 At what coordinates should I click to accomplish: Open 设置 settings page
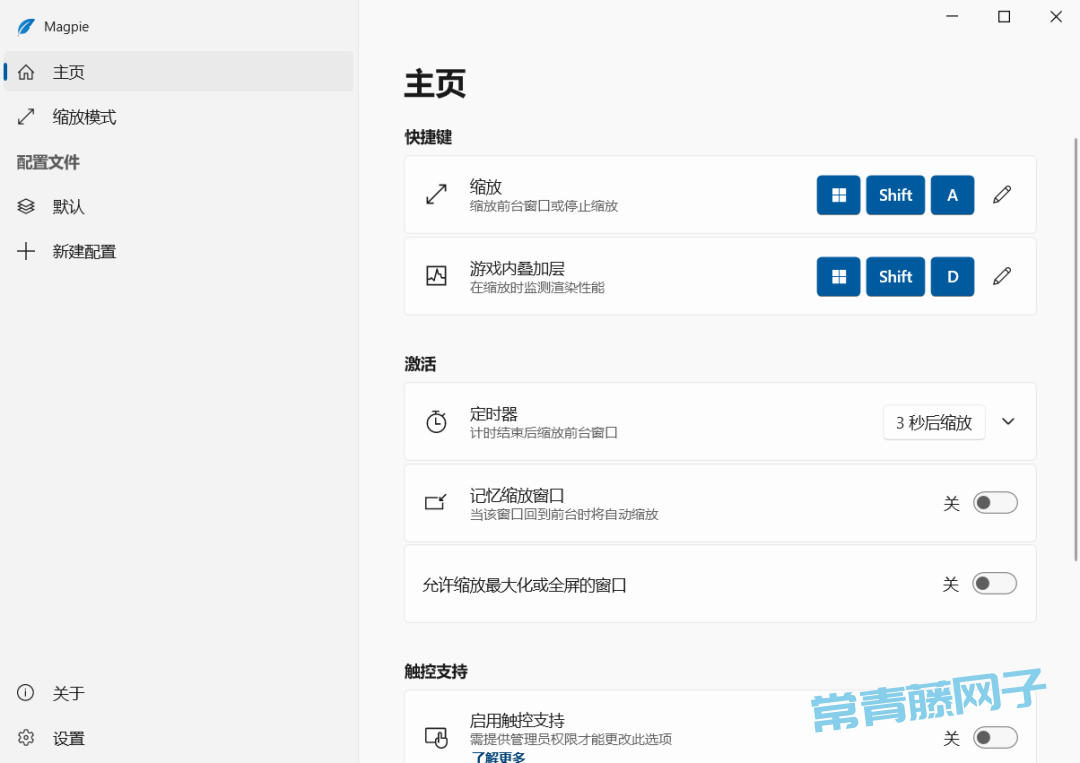point(178,738)
